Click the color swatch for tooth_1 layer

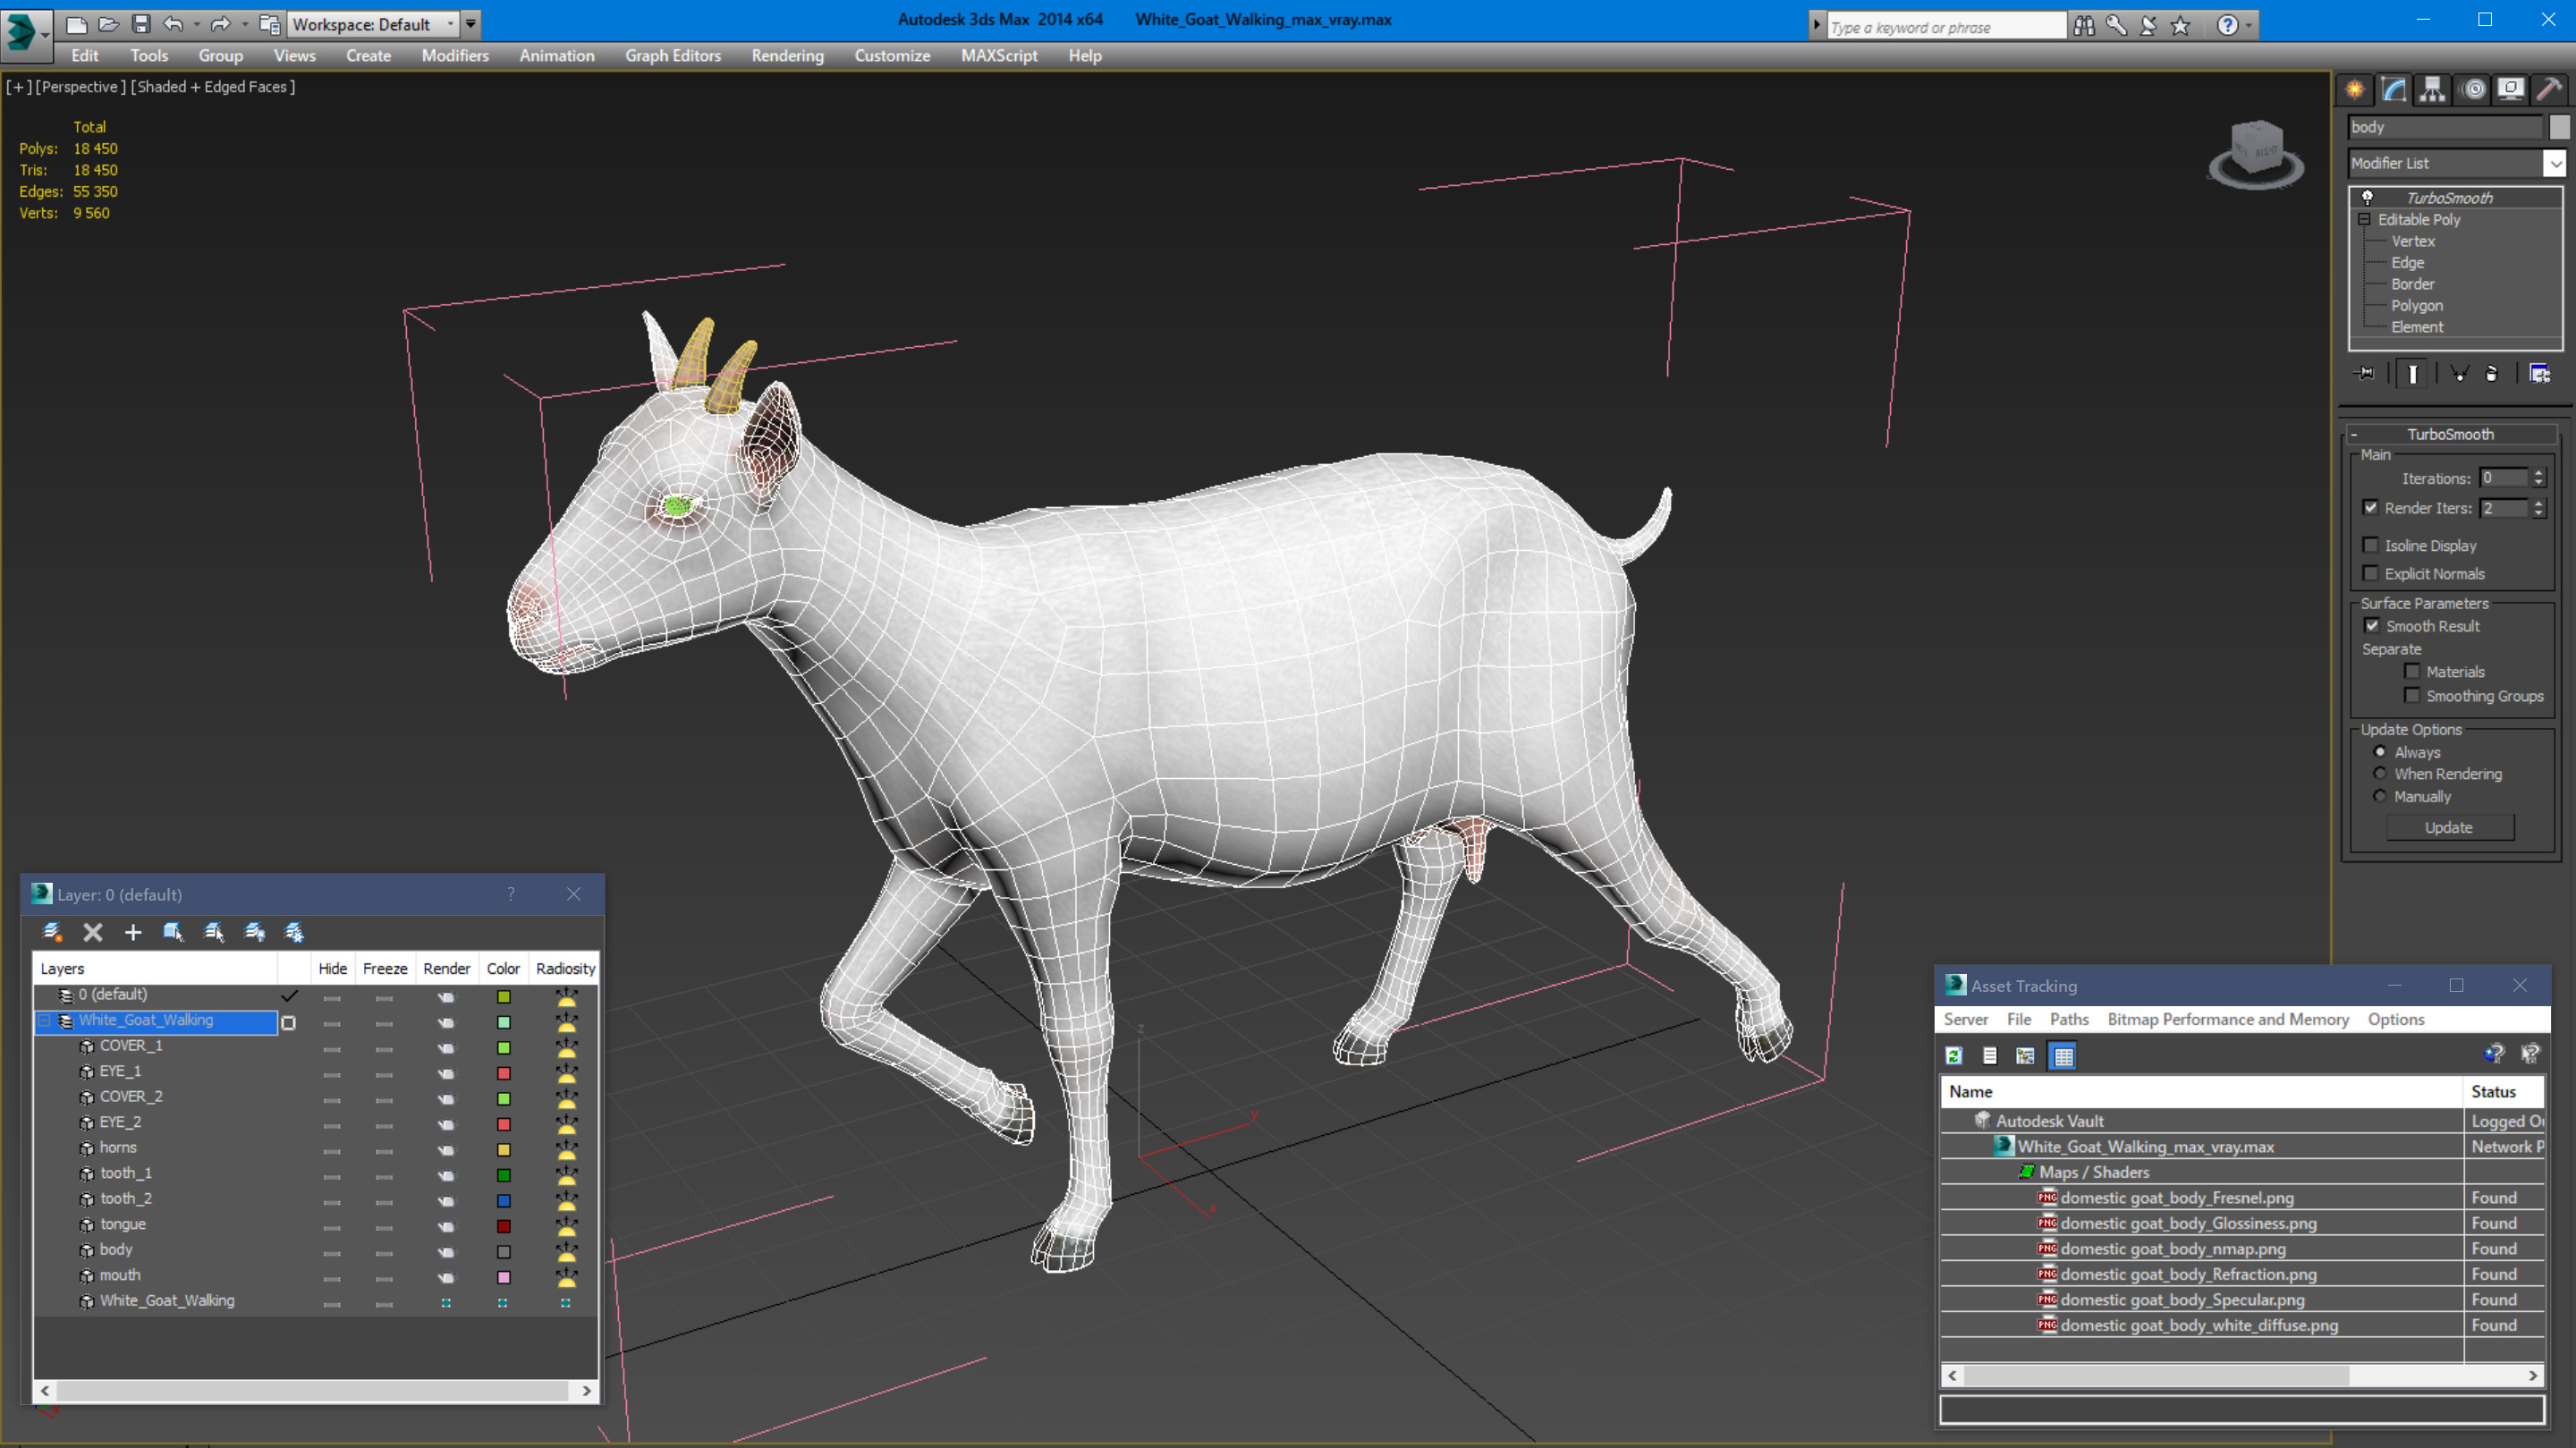[503, 1172]
